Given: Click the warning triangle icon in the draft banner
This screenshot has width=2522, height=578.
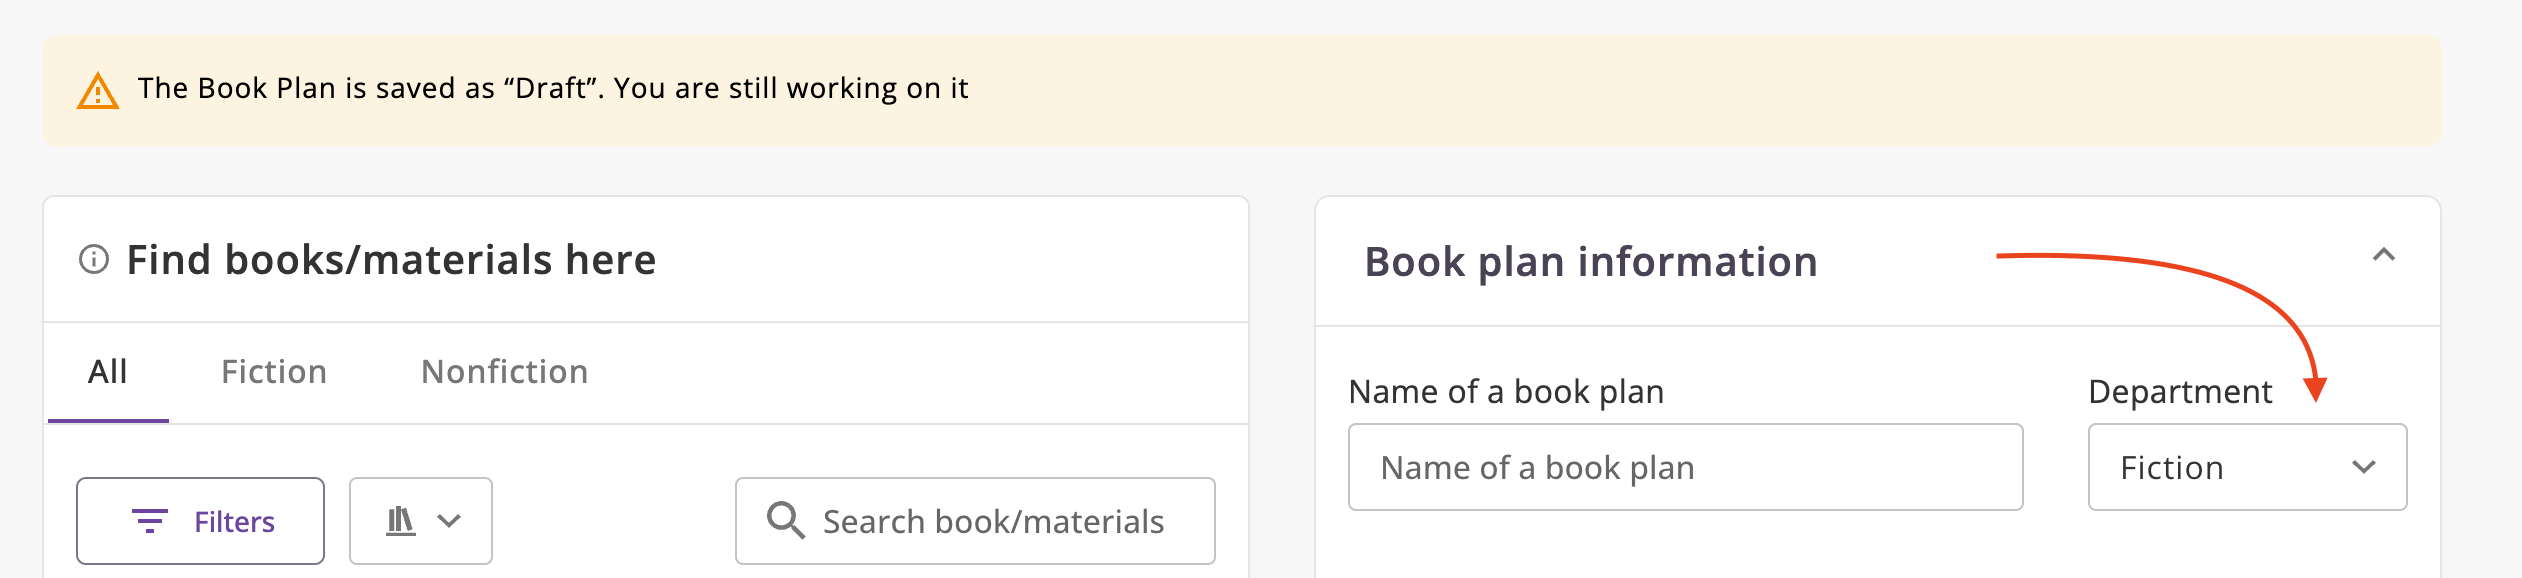Looking at the screenshot, I should [x=98, y=91].
